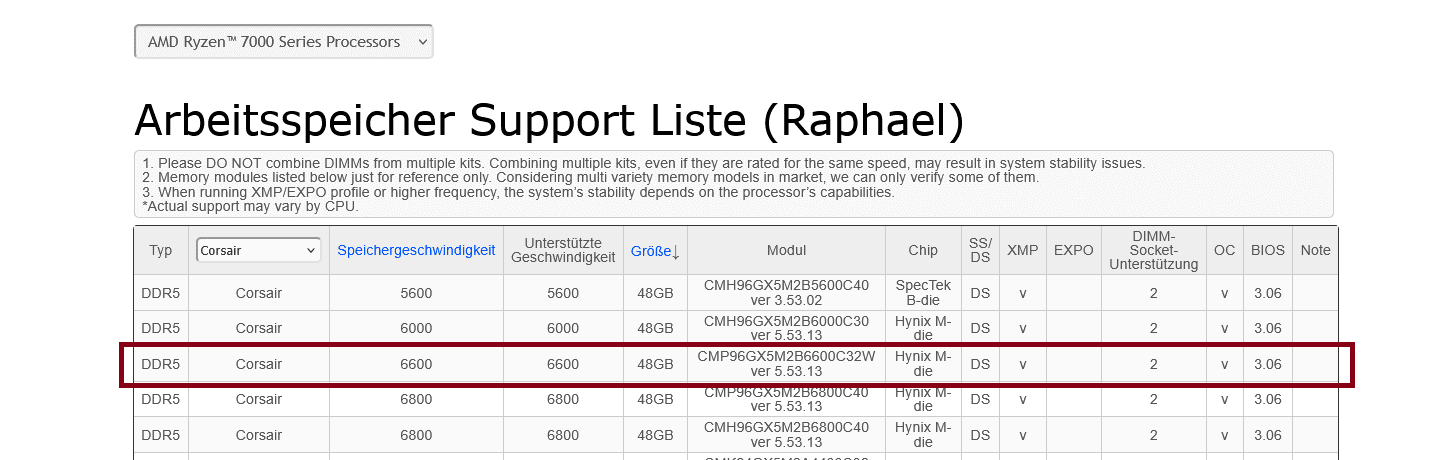
Task: Click the Hynix M-die cell in the 6000 row
Action: pos(923,328)
